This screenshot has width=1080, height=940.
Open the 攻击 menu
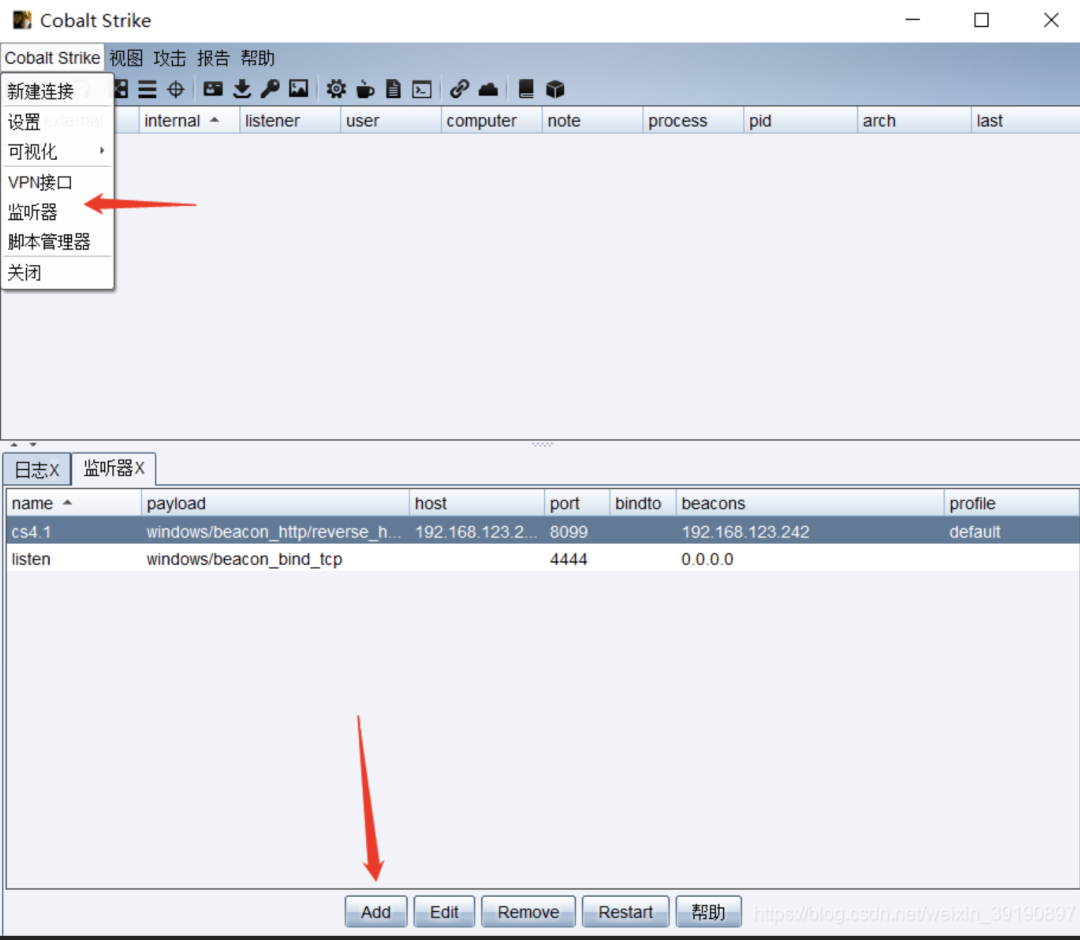coord(169,58)
